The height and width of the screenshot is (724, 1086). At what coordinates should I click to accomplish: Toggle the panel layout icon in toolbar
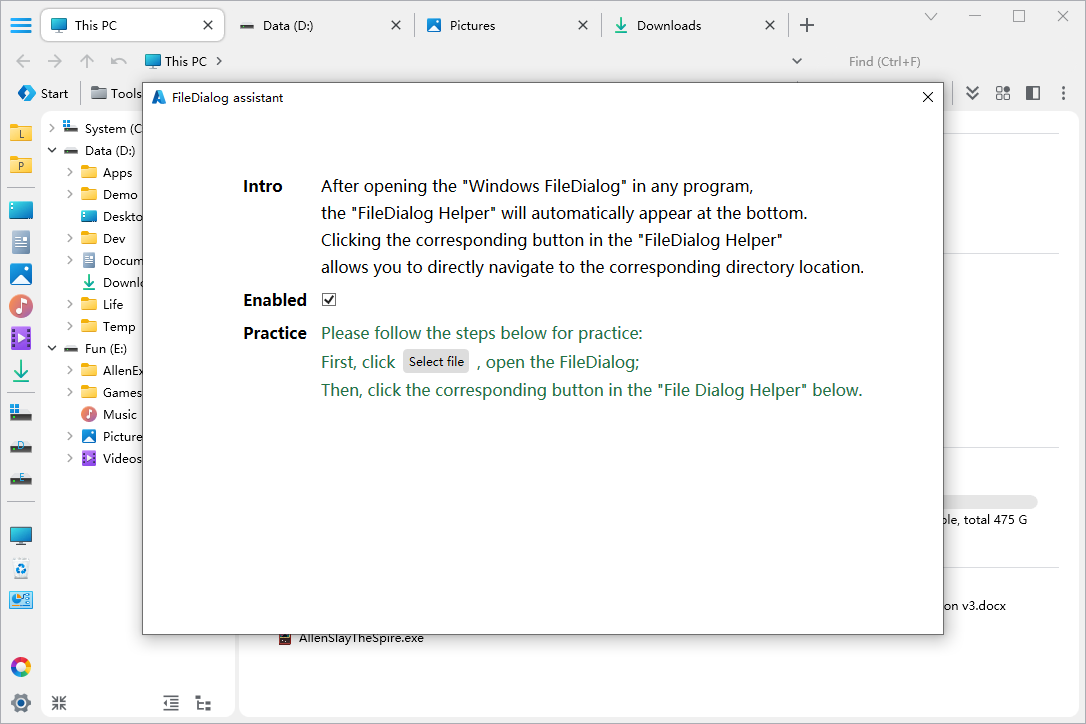[1033, 93]
